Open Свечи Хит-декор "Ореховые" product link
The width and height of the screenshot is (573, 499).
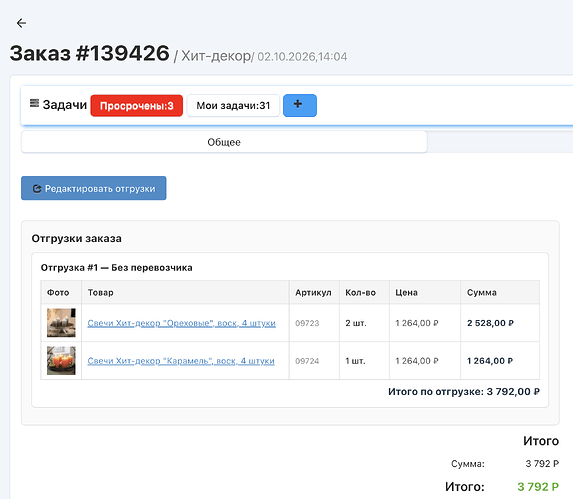tap(182, 323)
